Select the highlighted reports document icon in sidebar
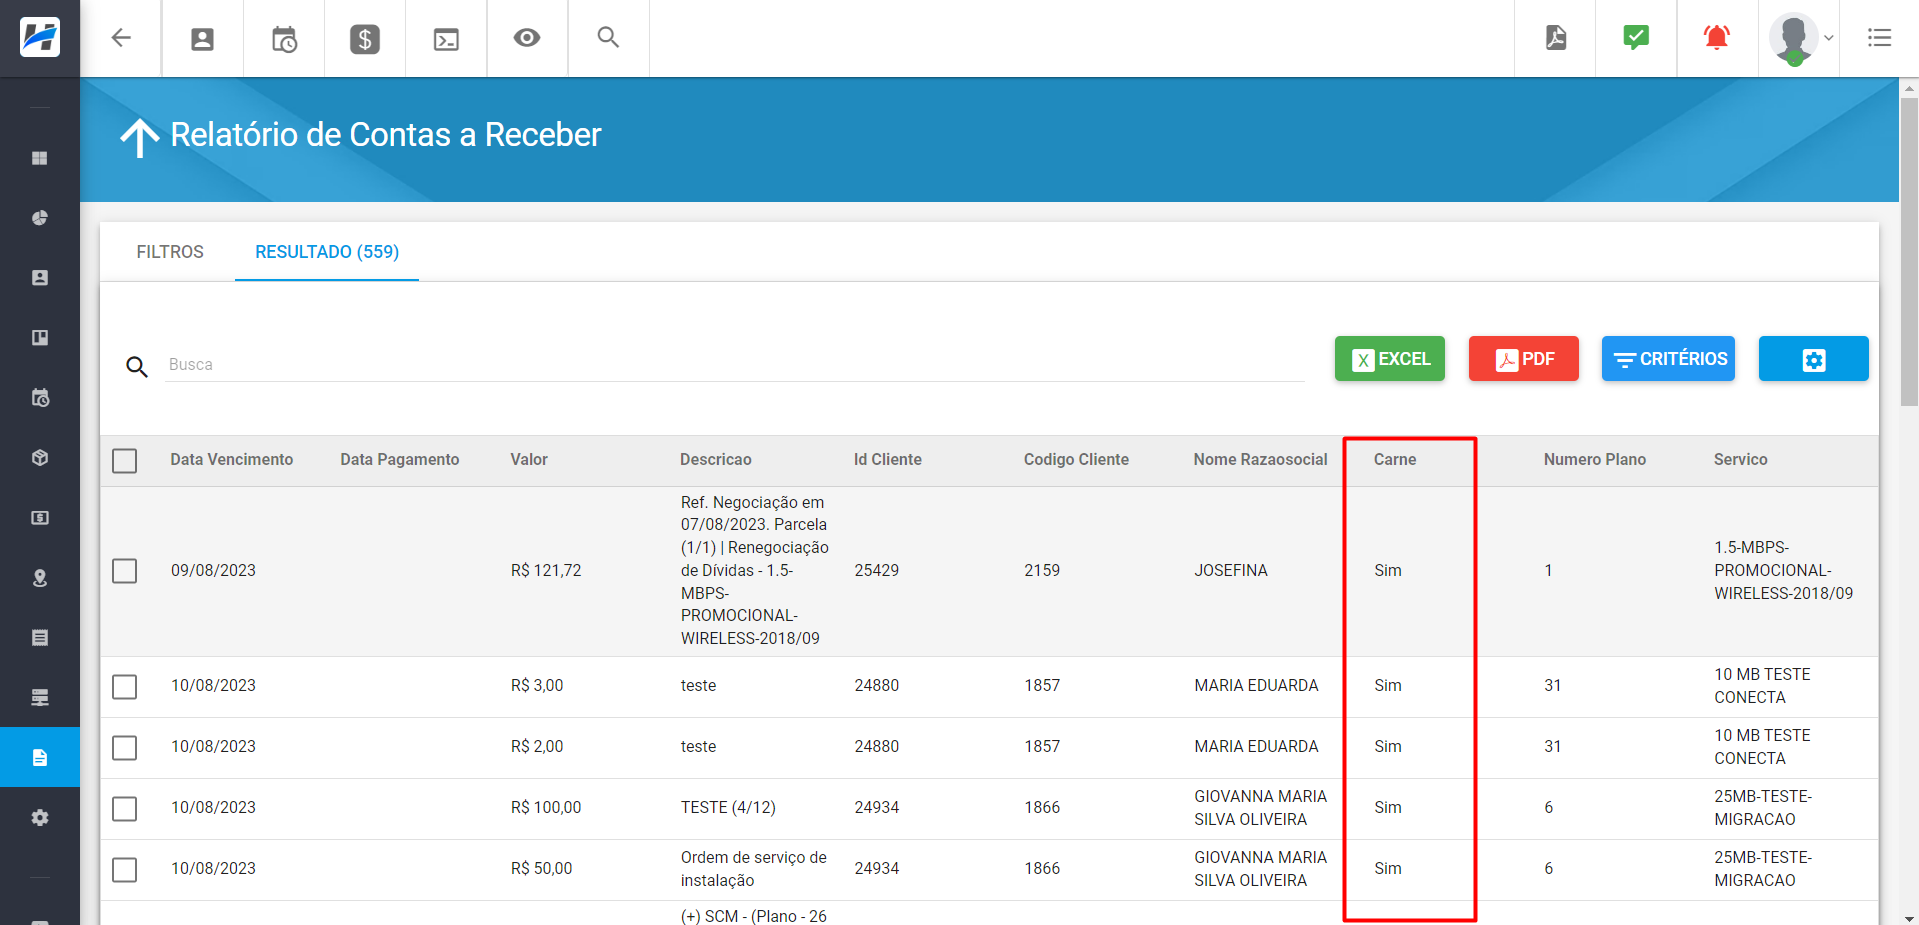Viewport: 1919px width, 925px height. [x=40, y=757]
